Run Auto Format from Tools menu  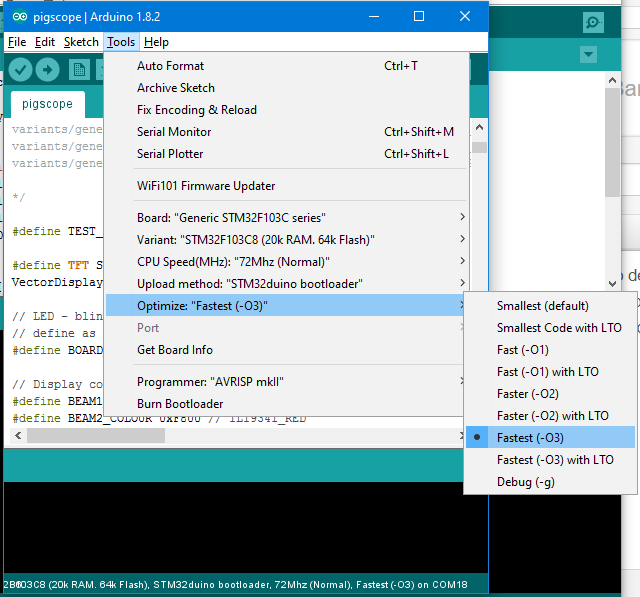(286, 66)
